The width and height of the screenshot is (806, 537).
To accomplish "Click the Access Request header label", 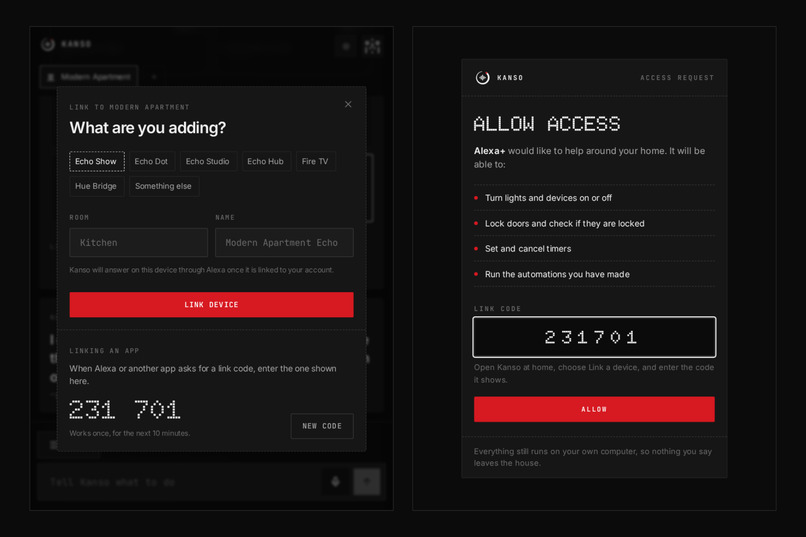I will 677,78.
